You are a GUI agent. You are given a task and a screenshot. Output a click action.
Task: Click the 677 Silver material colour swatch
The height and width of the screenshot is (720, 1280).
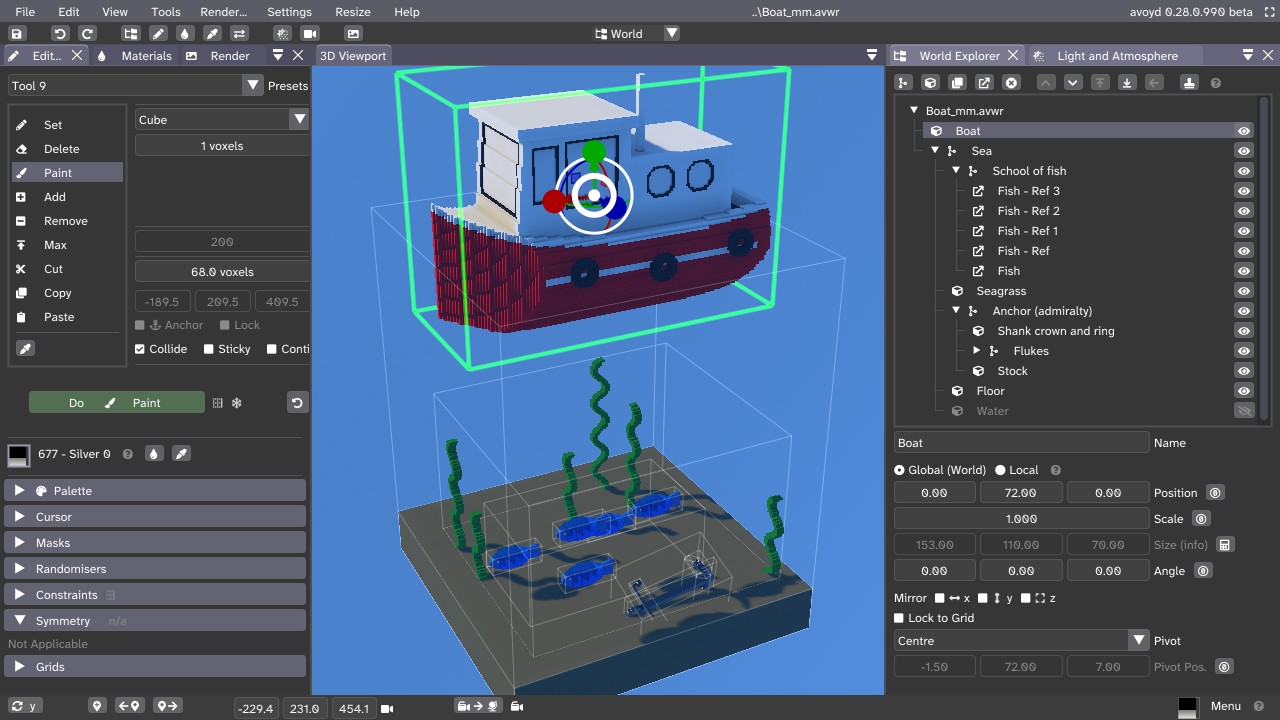click(x=18, y=454)
